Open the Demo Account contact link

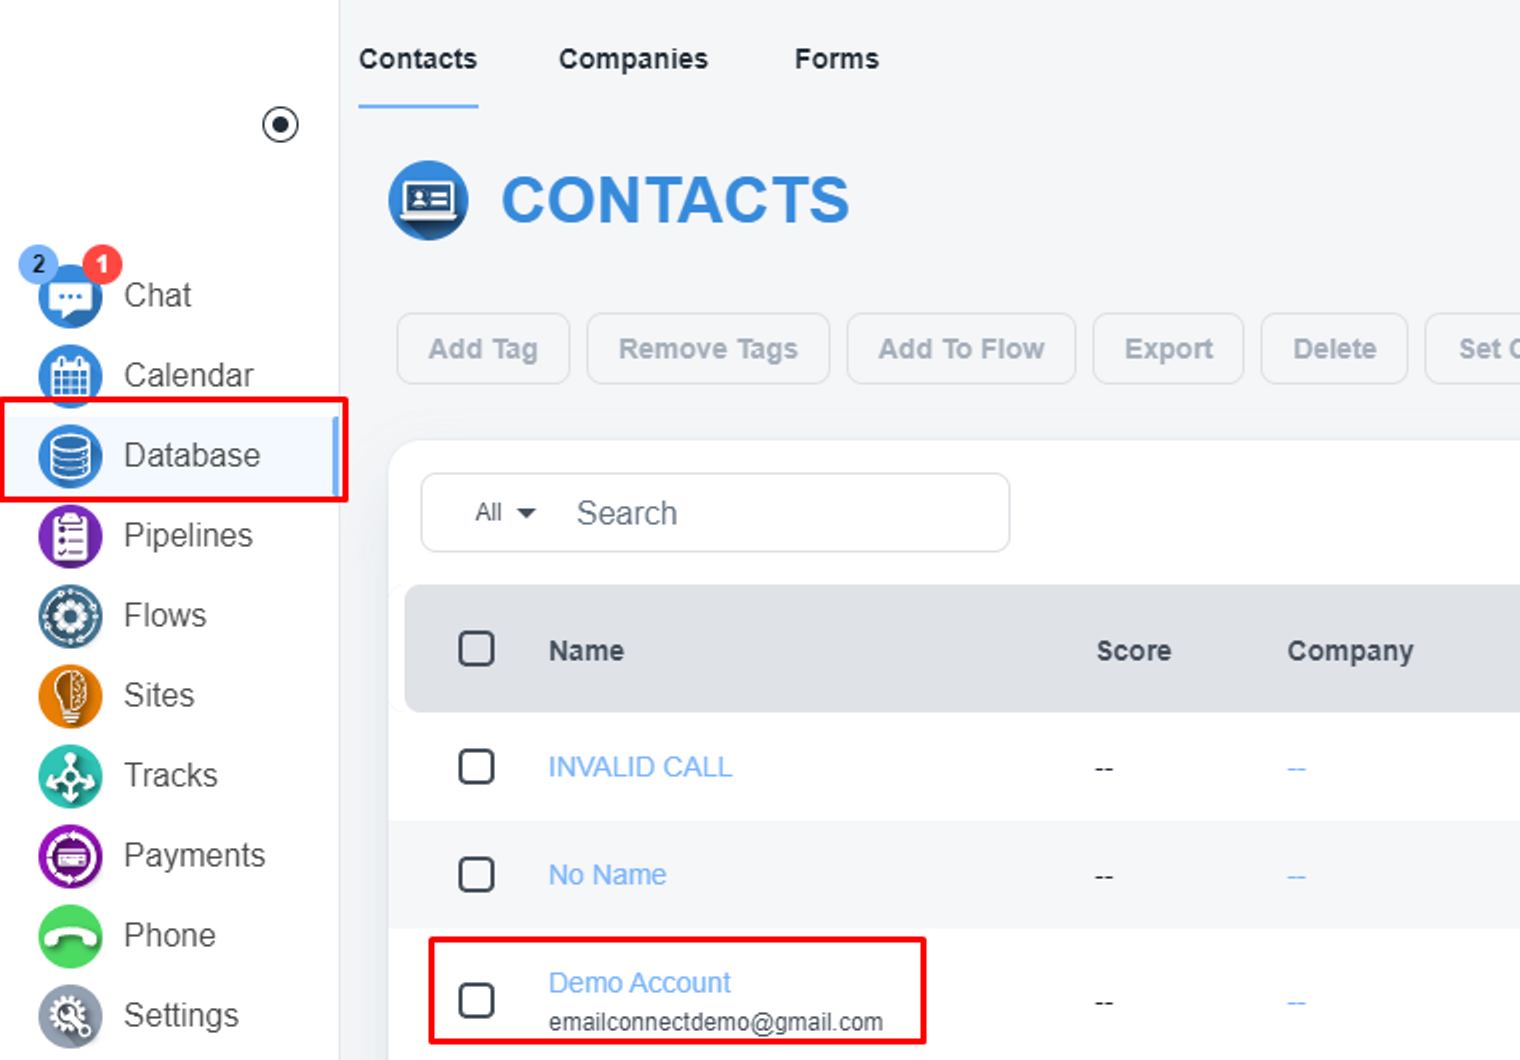(639, 983)
